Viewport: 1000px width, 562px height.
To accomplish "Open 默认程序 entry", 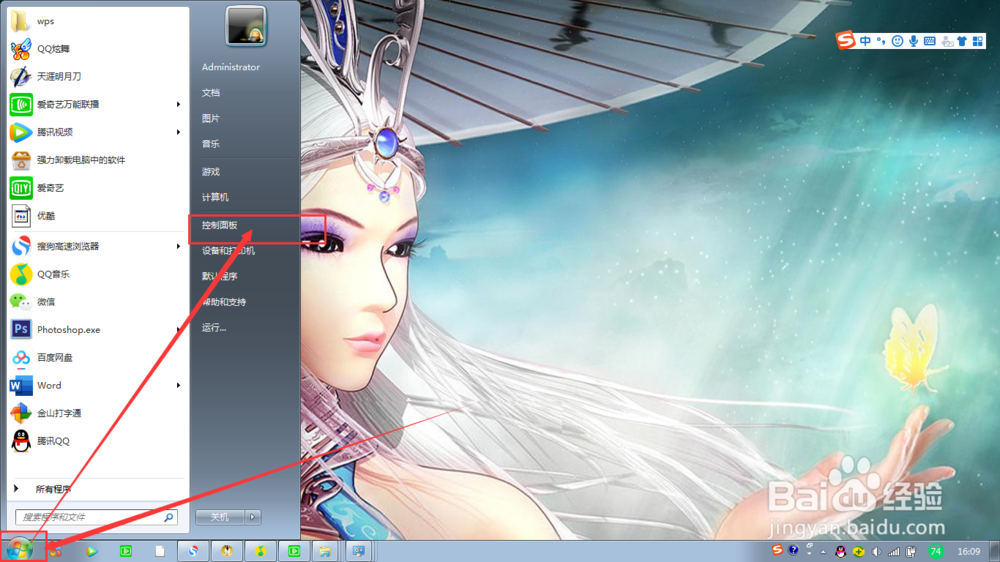I will (x=219, y=277).
